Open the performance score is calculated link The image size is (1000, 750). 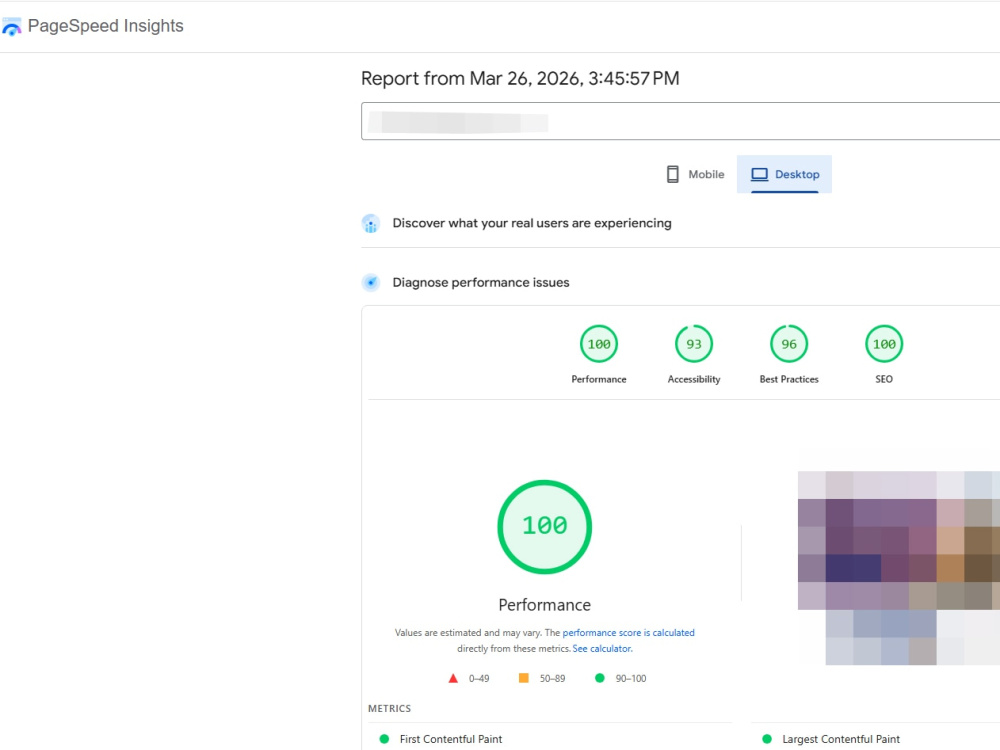[628, 633]
